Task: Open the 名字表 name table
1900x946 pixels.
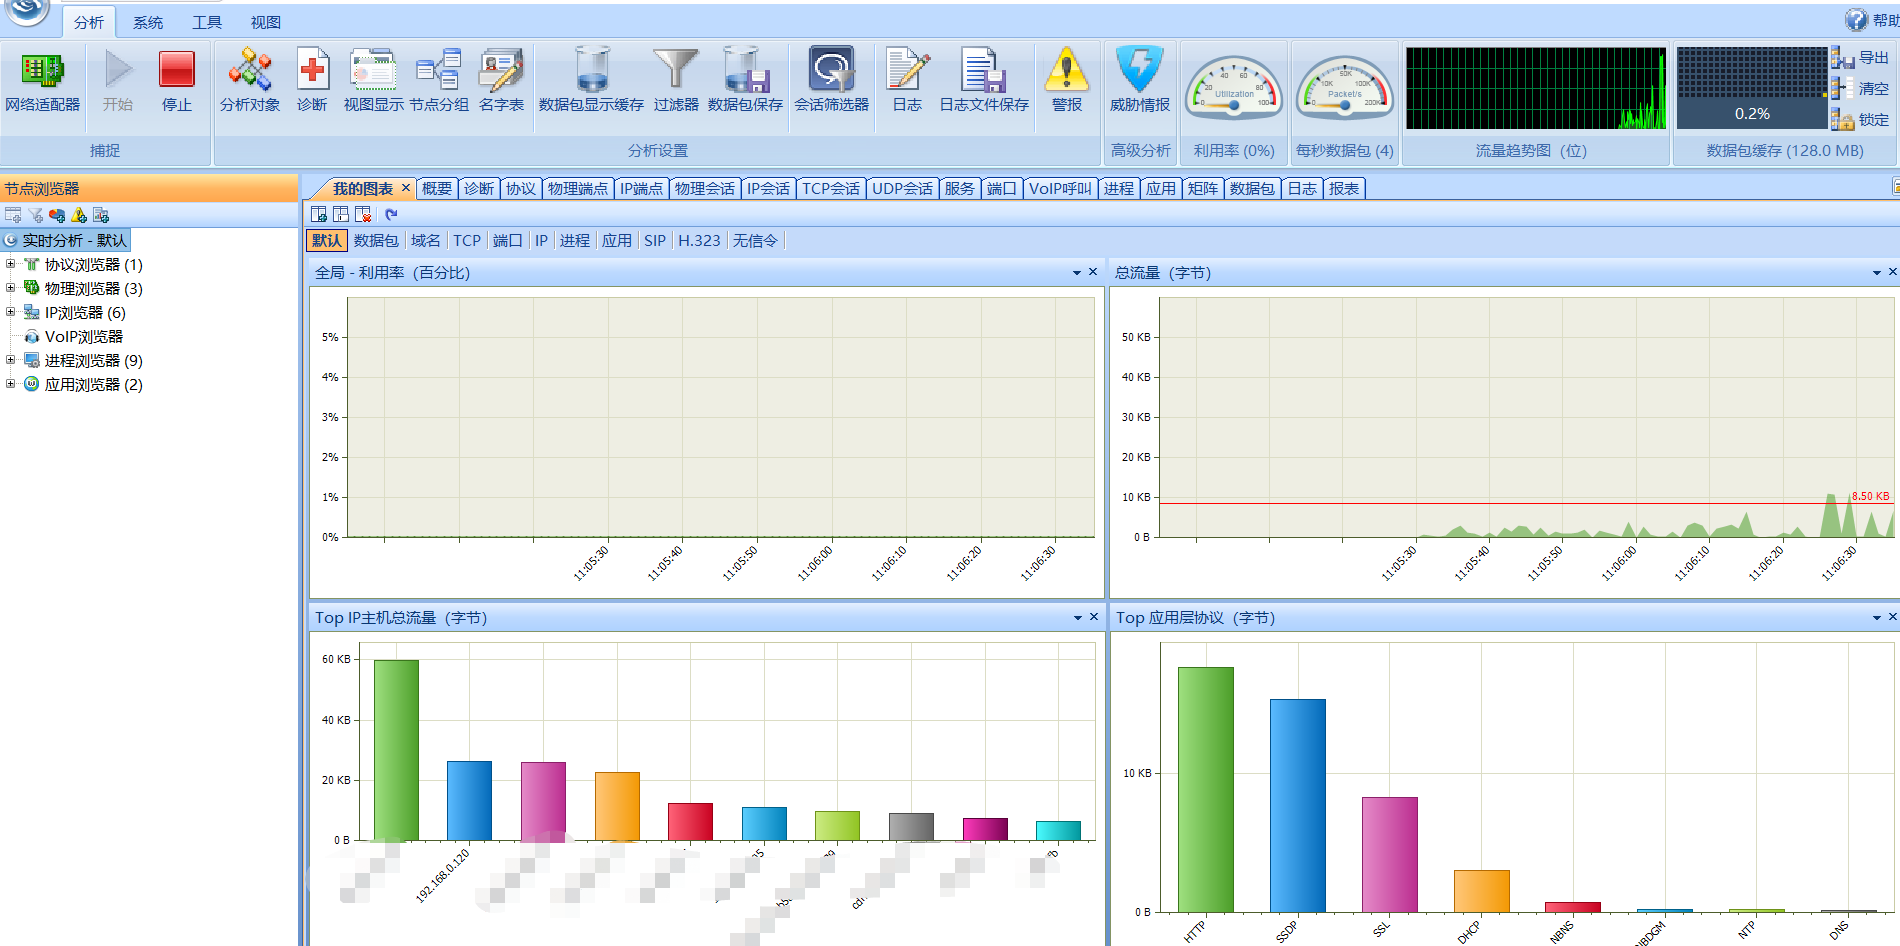Action: (501, 82)
